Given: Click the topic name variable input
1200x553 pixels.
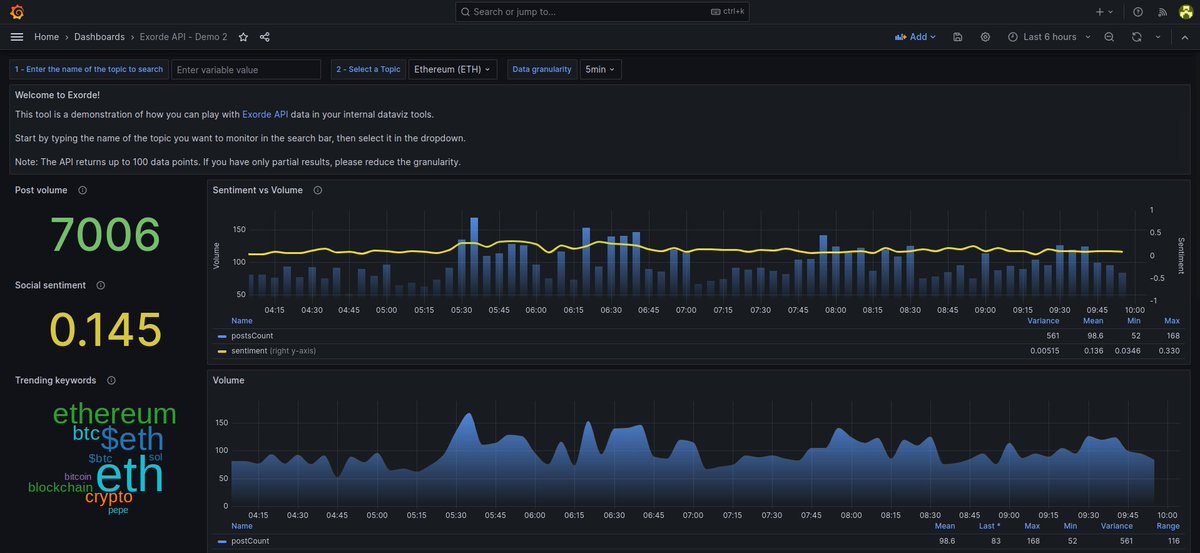Looking at the screenshot, I should coord(246,69).
